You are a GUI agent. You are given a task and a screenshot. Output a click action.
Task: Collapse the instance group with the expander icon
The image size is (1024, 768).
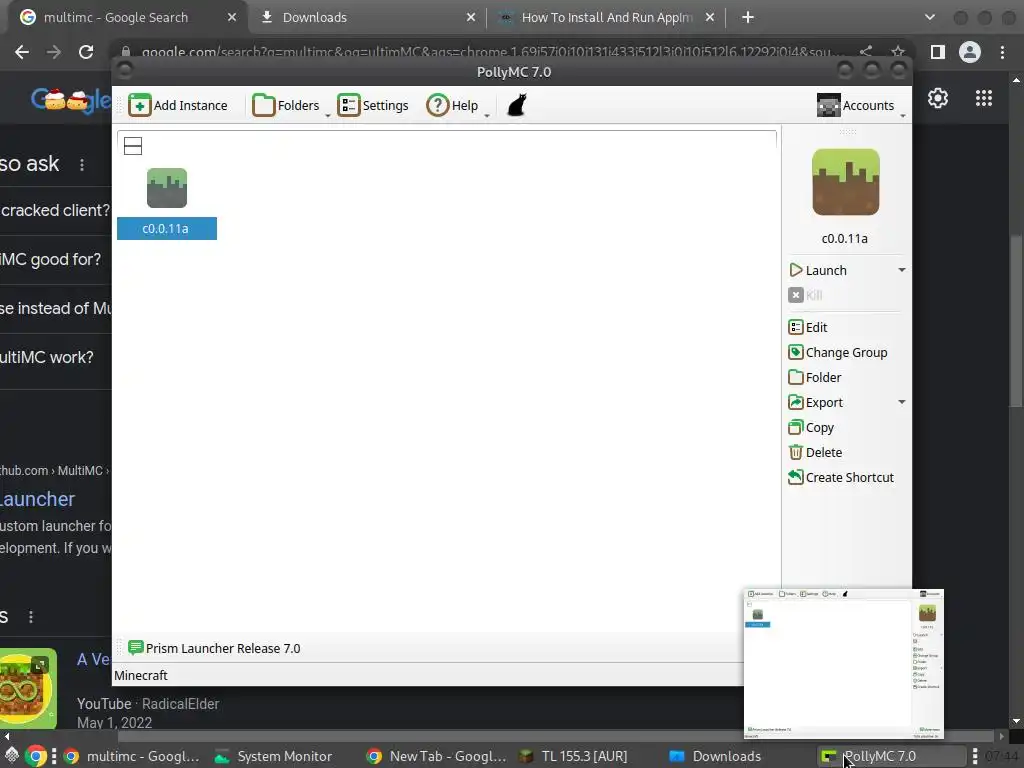coord(133,146)
